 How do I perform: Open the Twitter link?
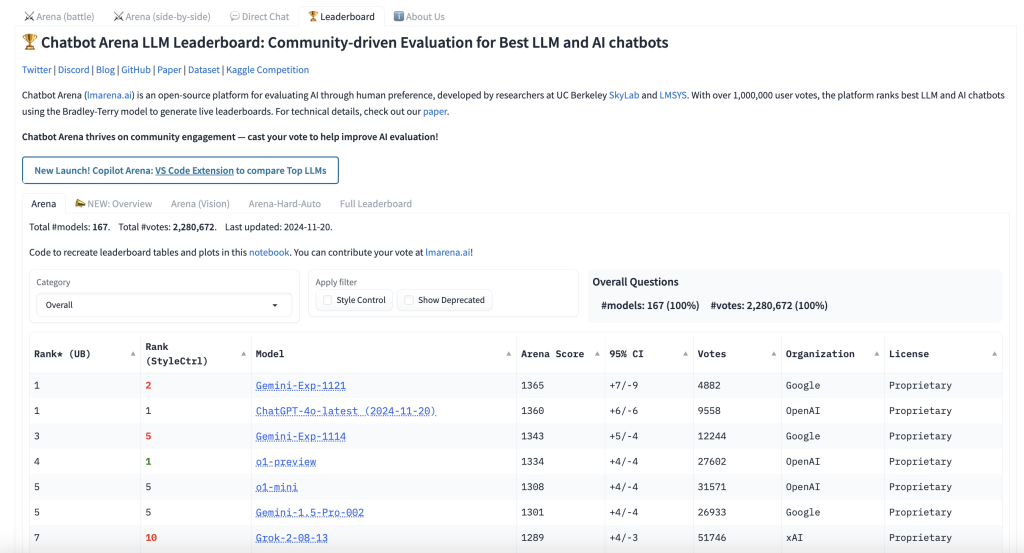coord(37,70)
